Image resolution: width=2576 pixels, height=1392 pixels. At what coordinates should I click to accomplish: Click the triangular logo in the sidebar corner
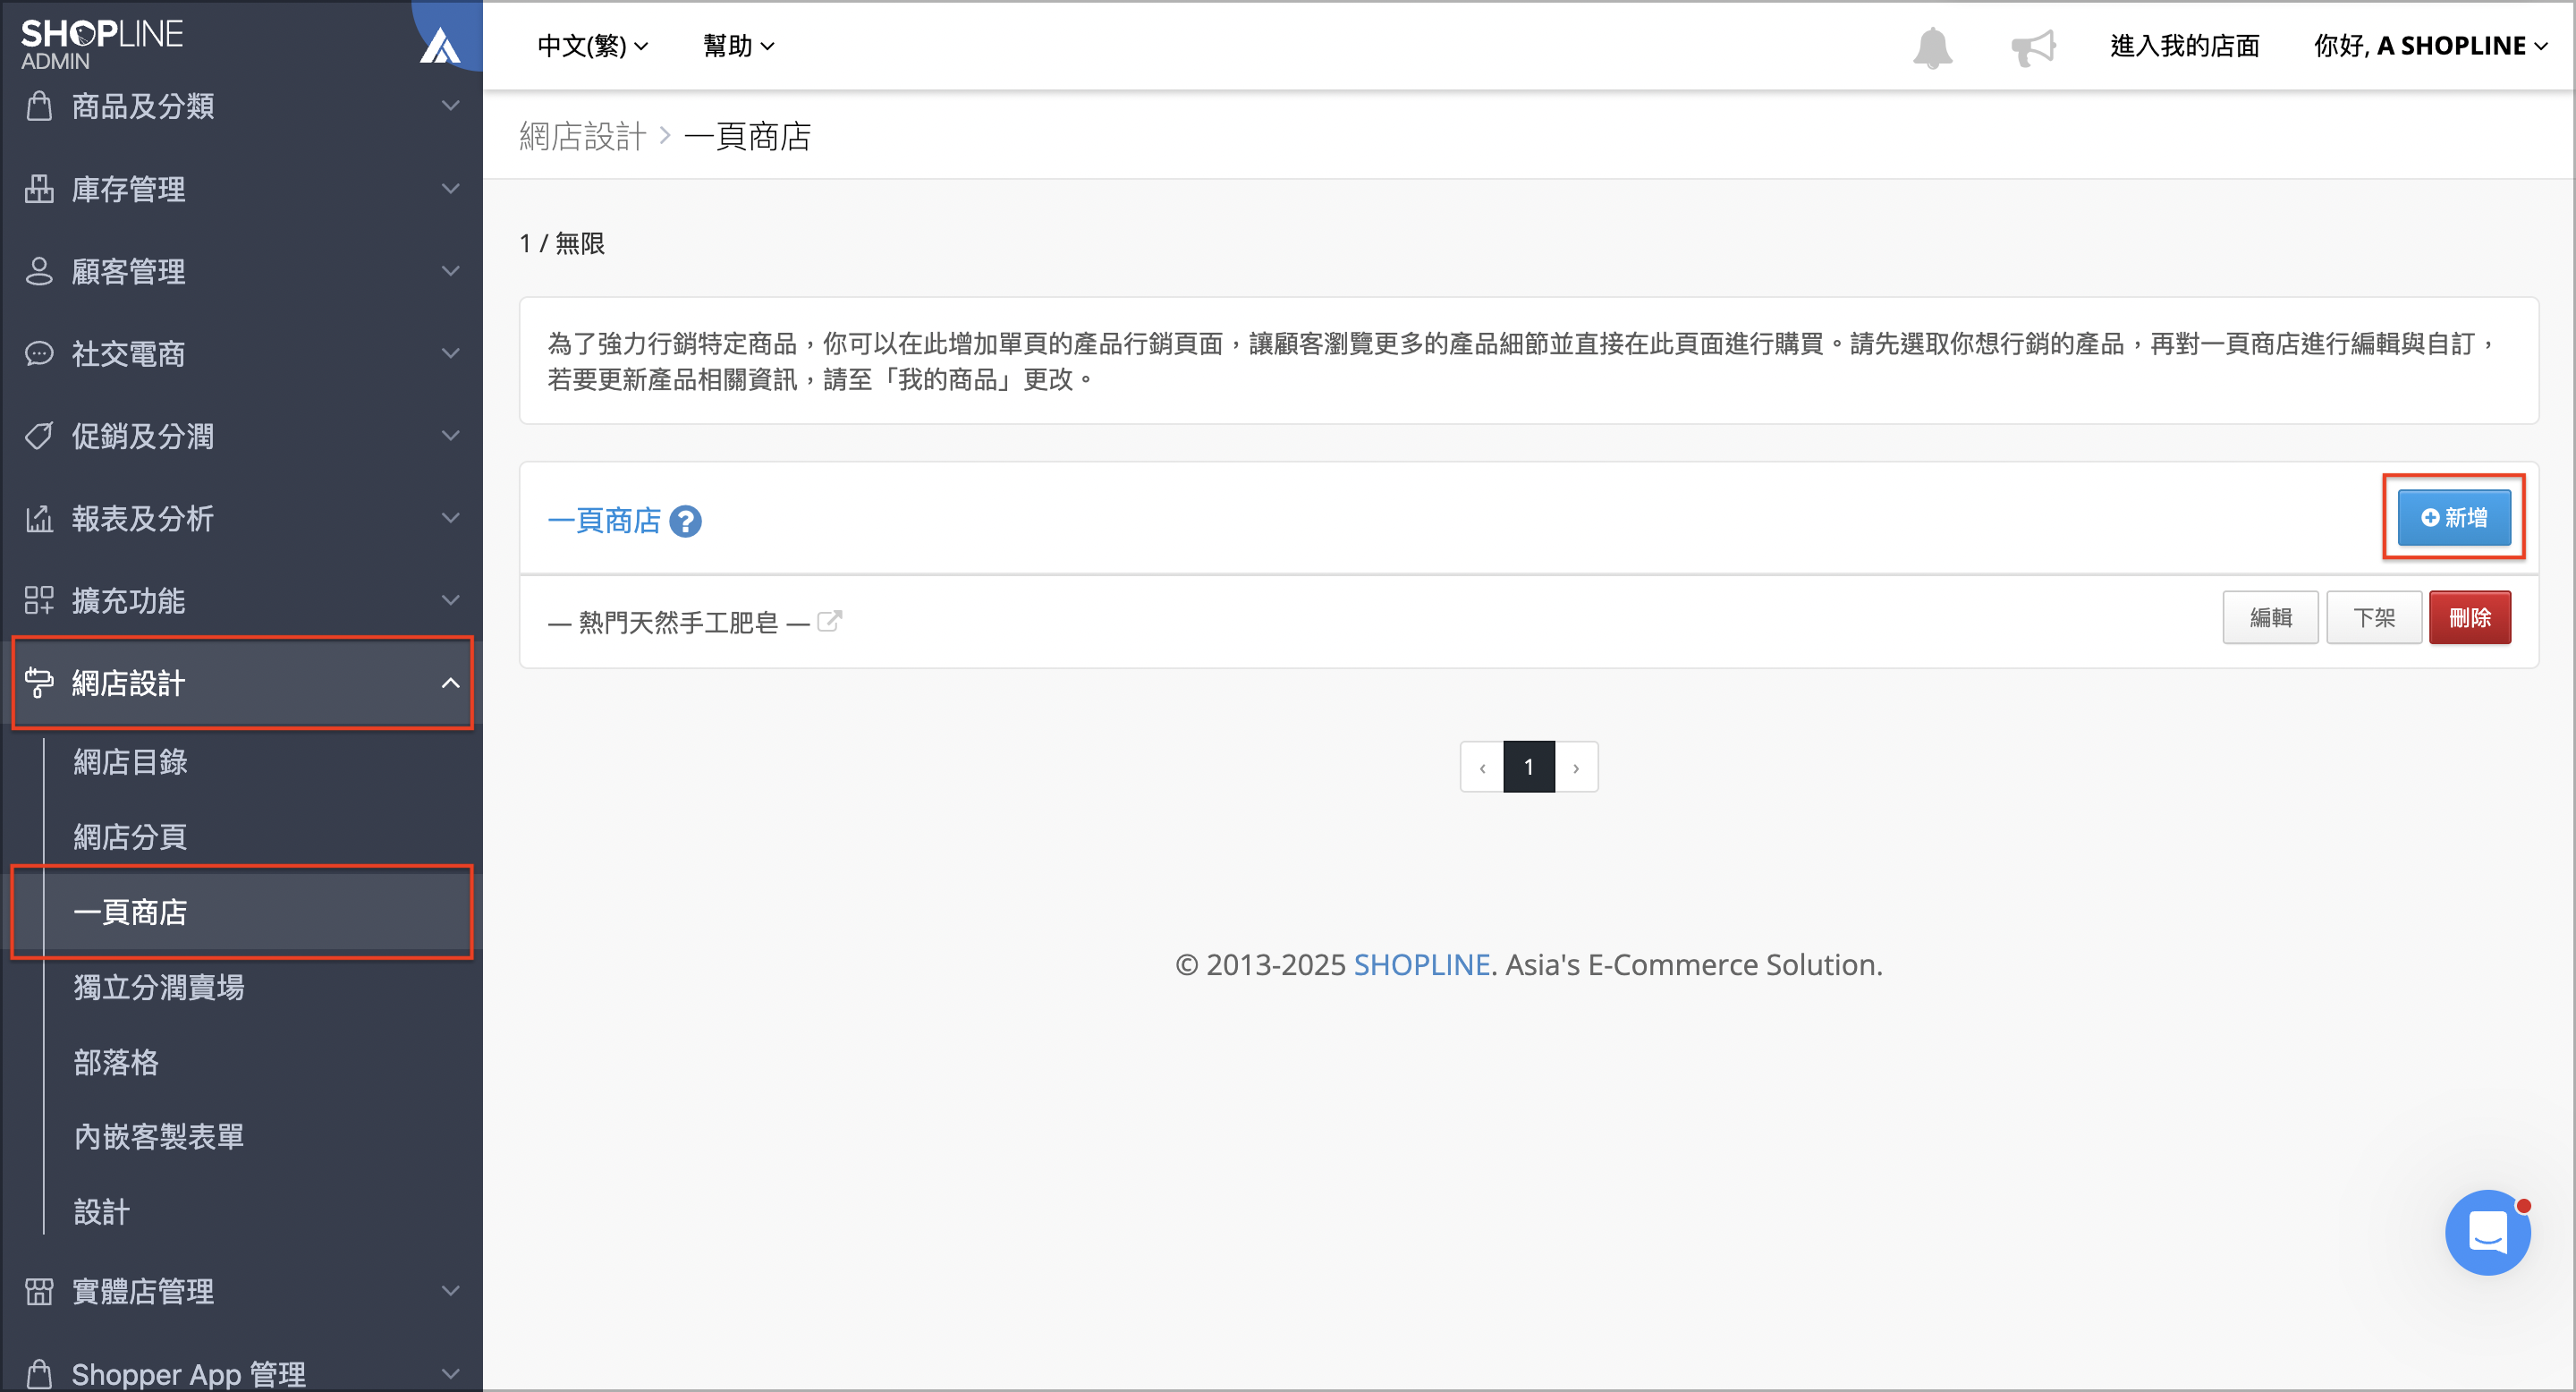(440, 45)
